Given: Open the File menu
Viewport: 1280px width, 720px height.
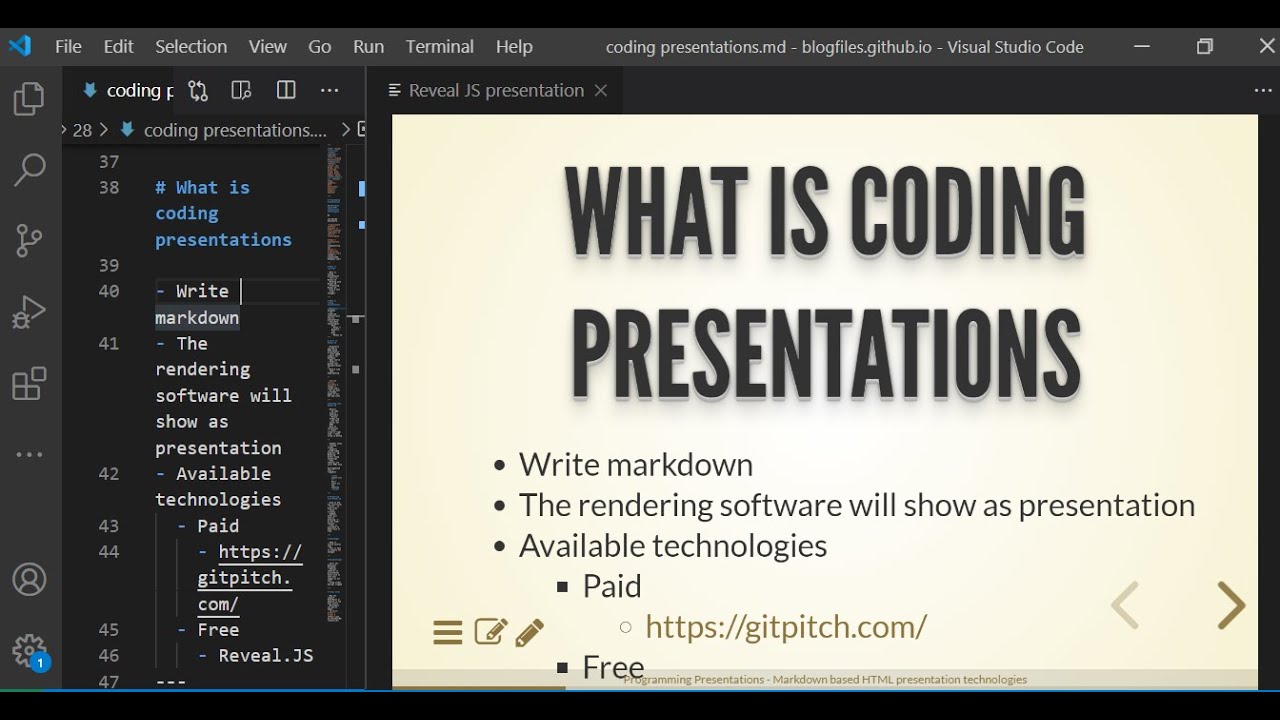Looking at the screenshot, I should coord(68,46).
